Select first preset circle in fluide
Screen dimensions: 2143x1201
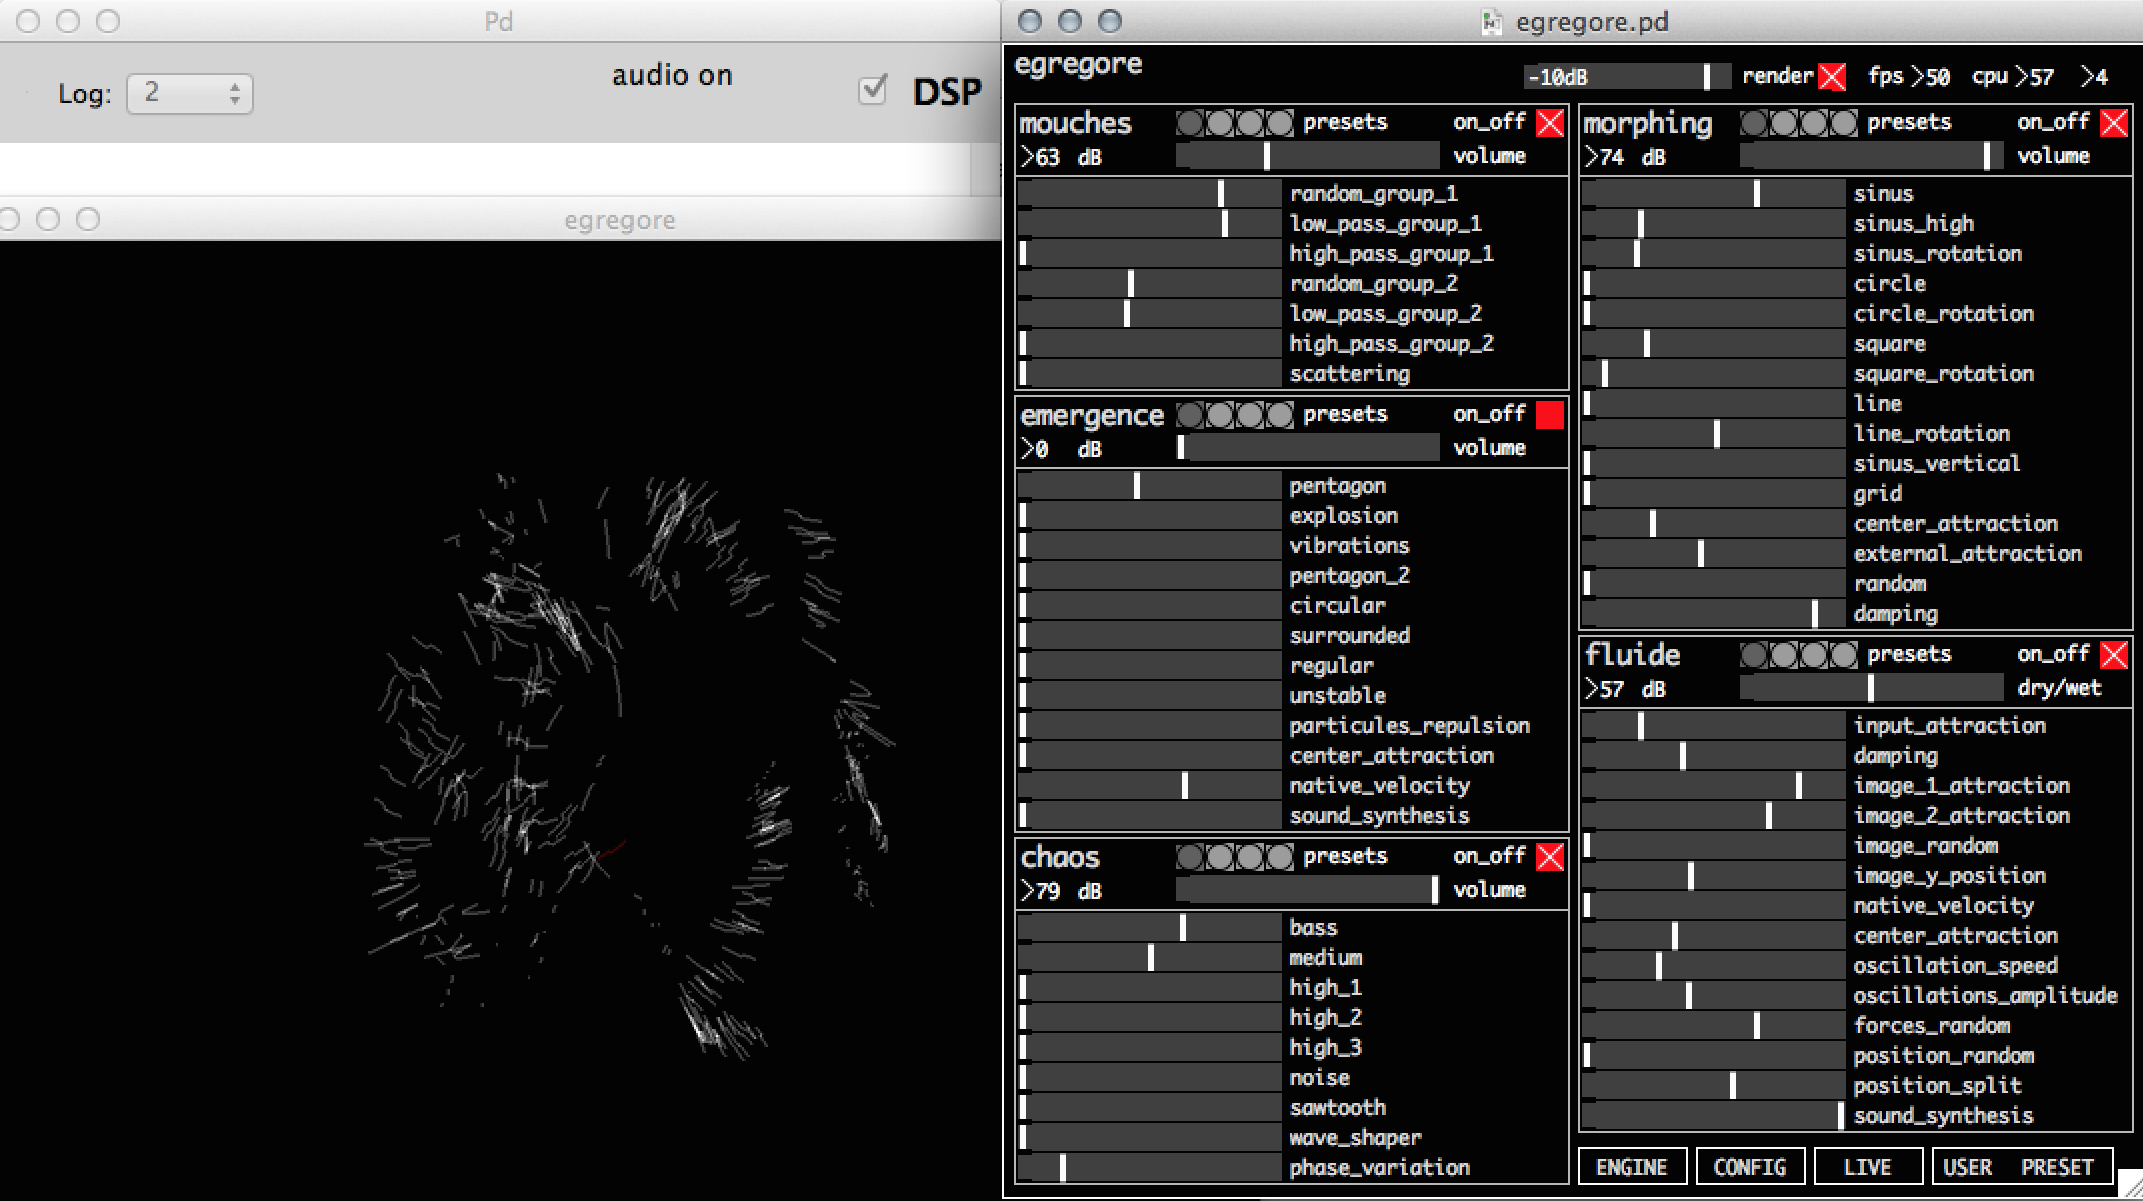coord(1754,655)
